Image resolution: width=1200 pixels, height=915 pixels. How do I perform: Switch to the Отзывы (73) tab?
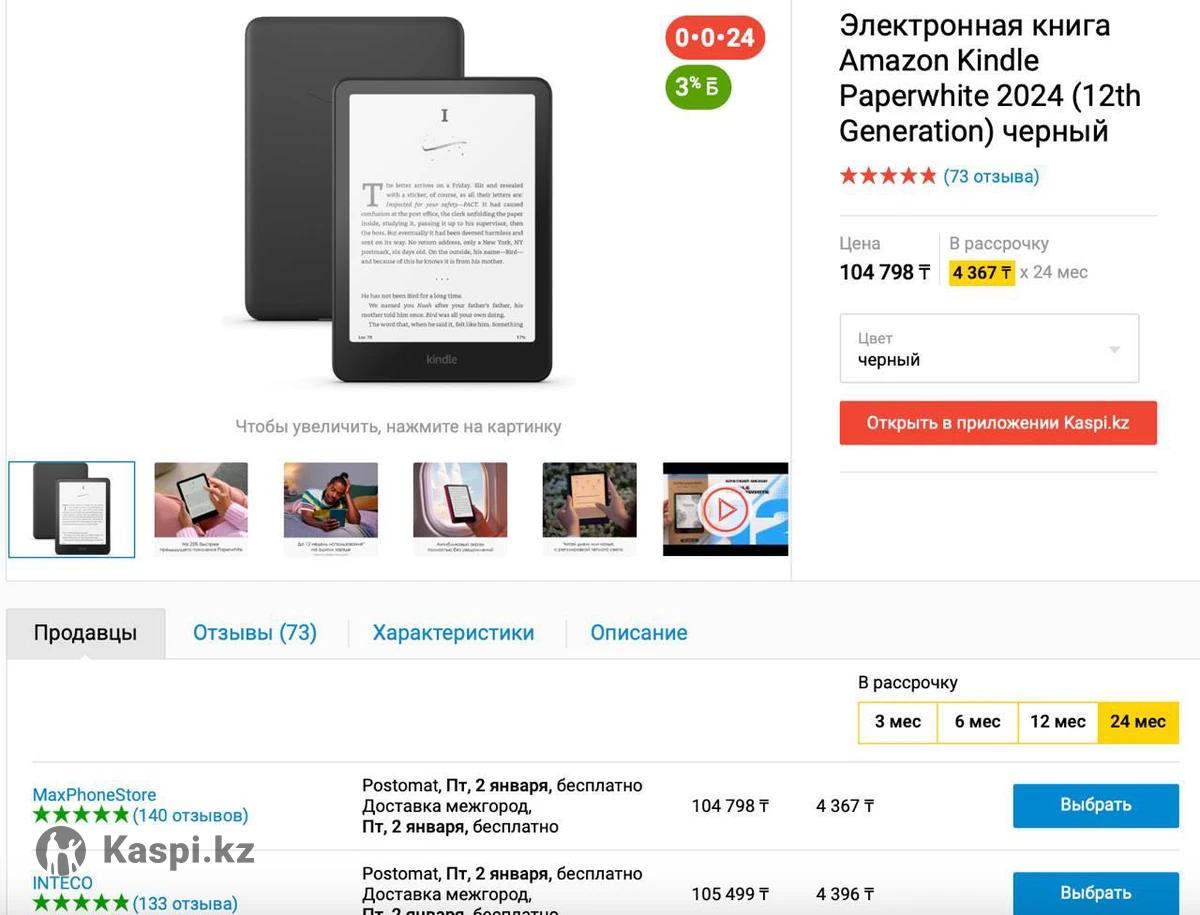pos(255,633)
